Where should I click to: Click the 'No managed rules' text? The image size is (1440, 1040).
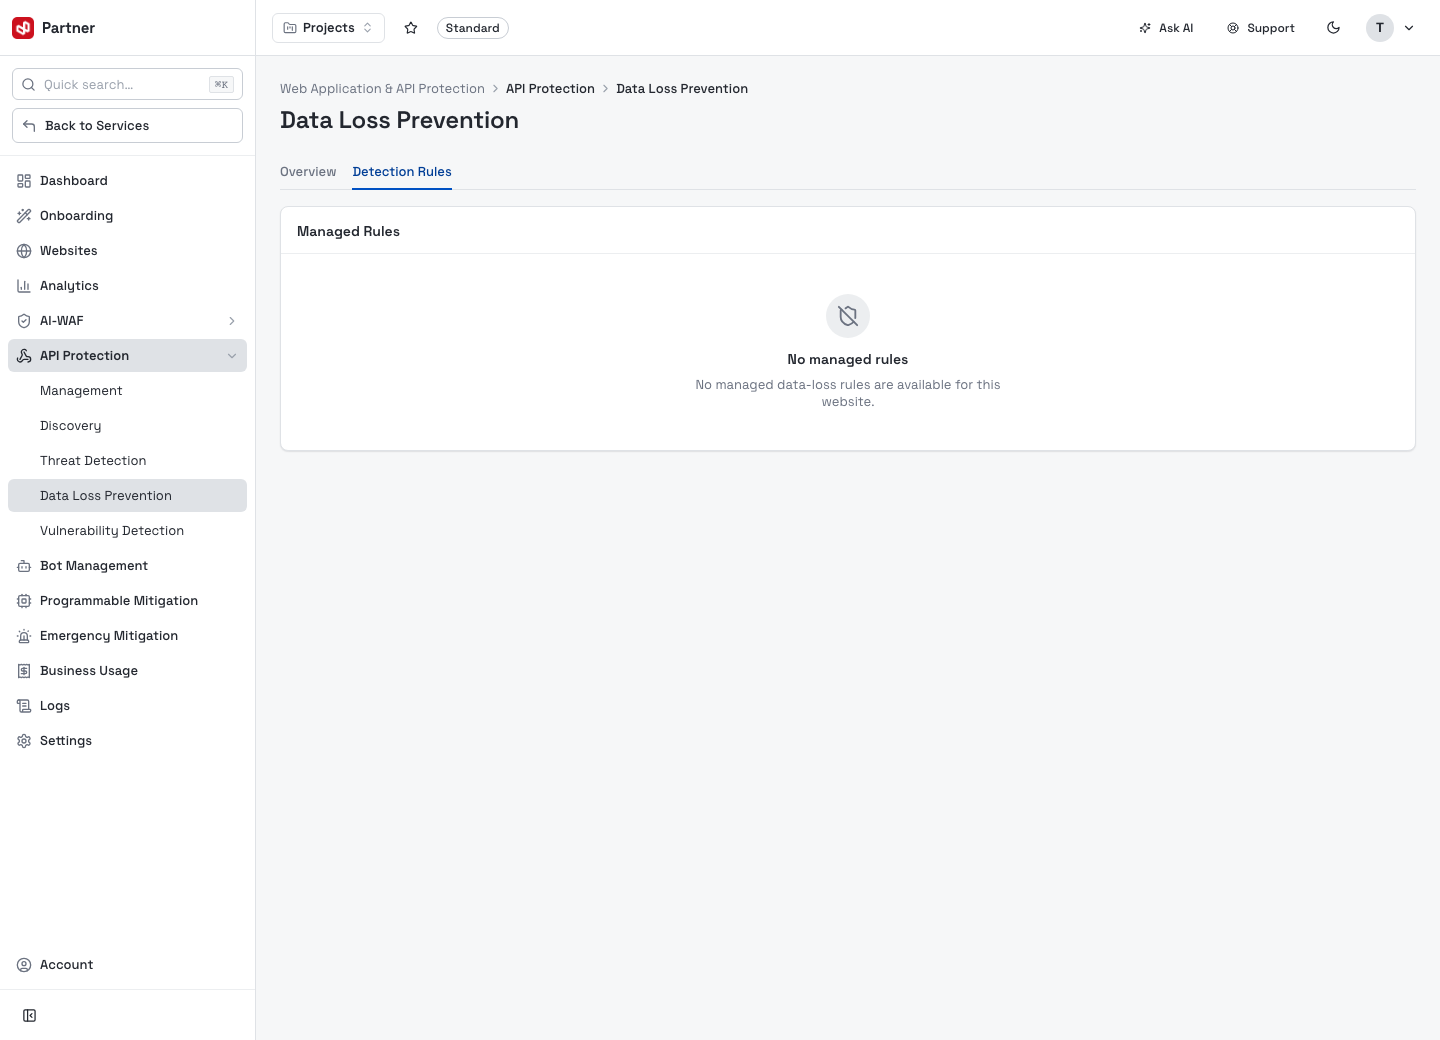[848, 360]
